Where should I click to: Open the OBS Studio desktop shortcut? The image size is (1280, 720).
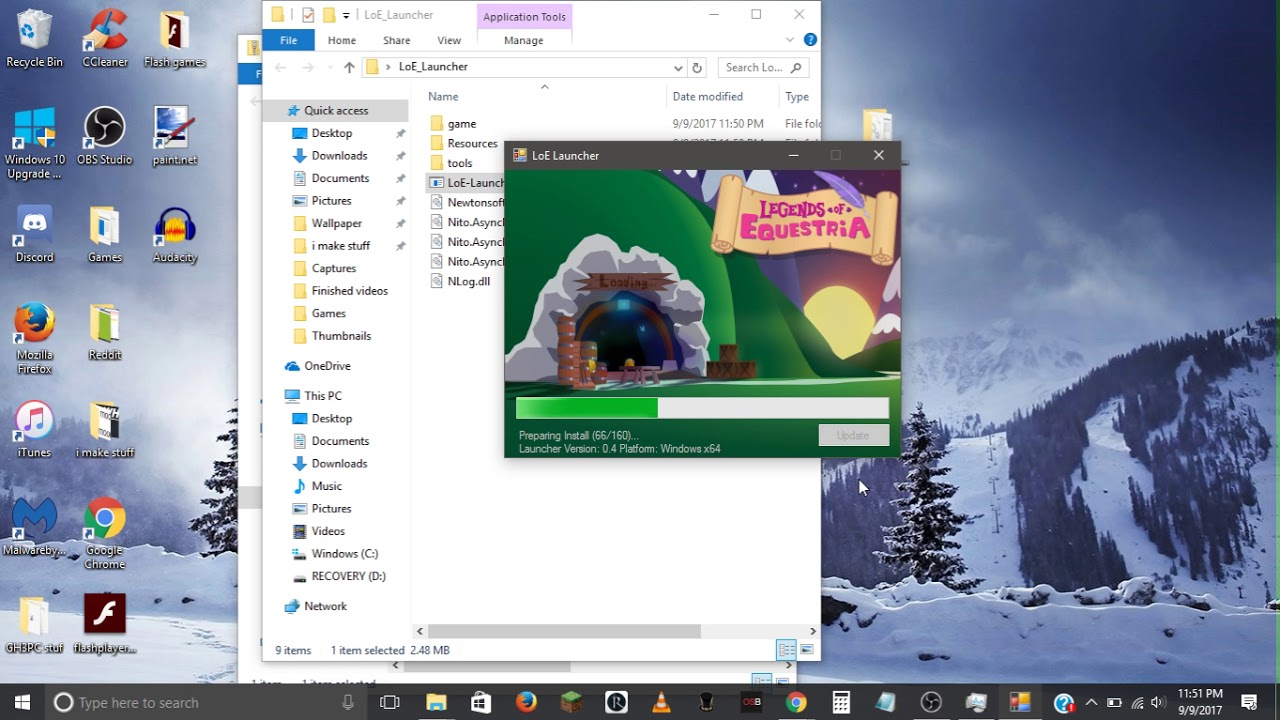(x=104, y=137)
